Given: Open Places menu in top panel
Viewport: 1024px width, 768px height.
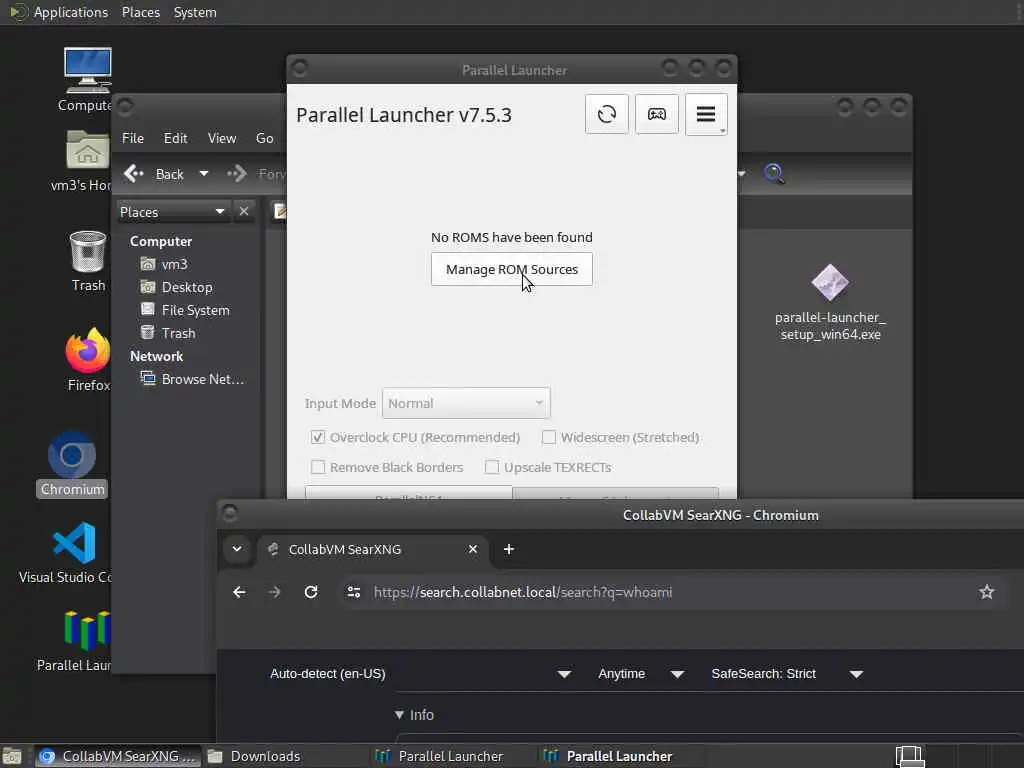Looking at the screenshot, I should pos(140,12).
